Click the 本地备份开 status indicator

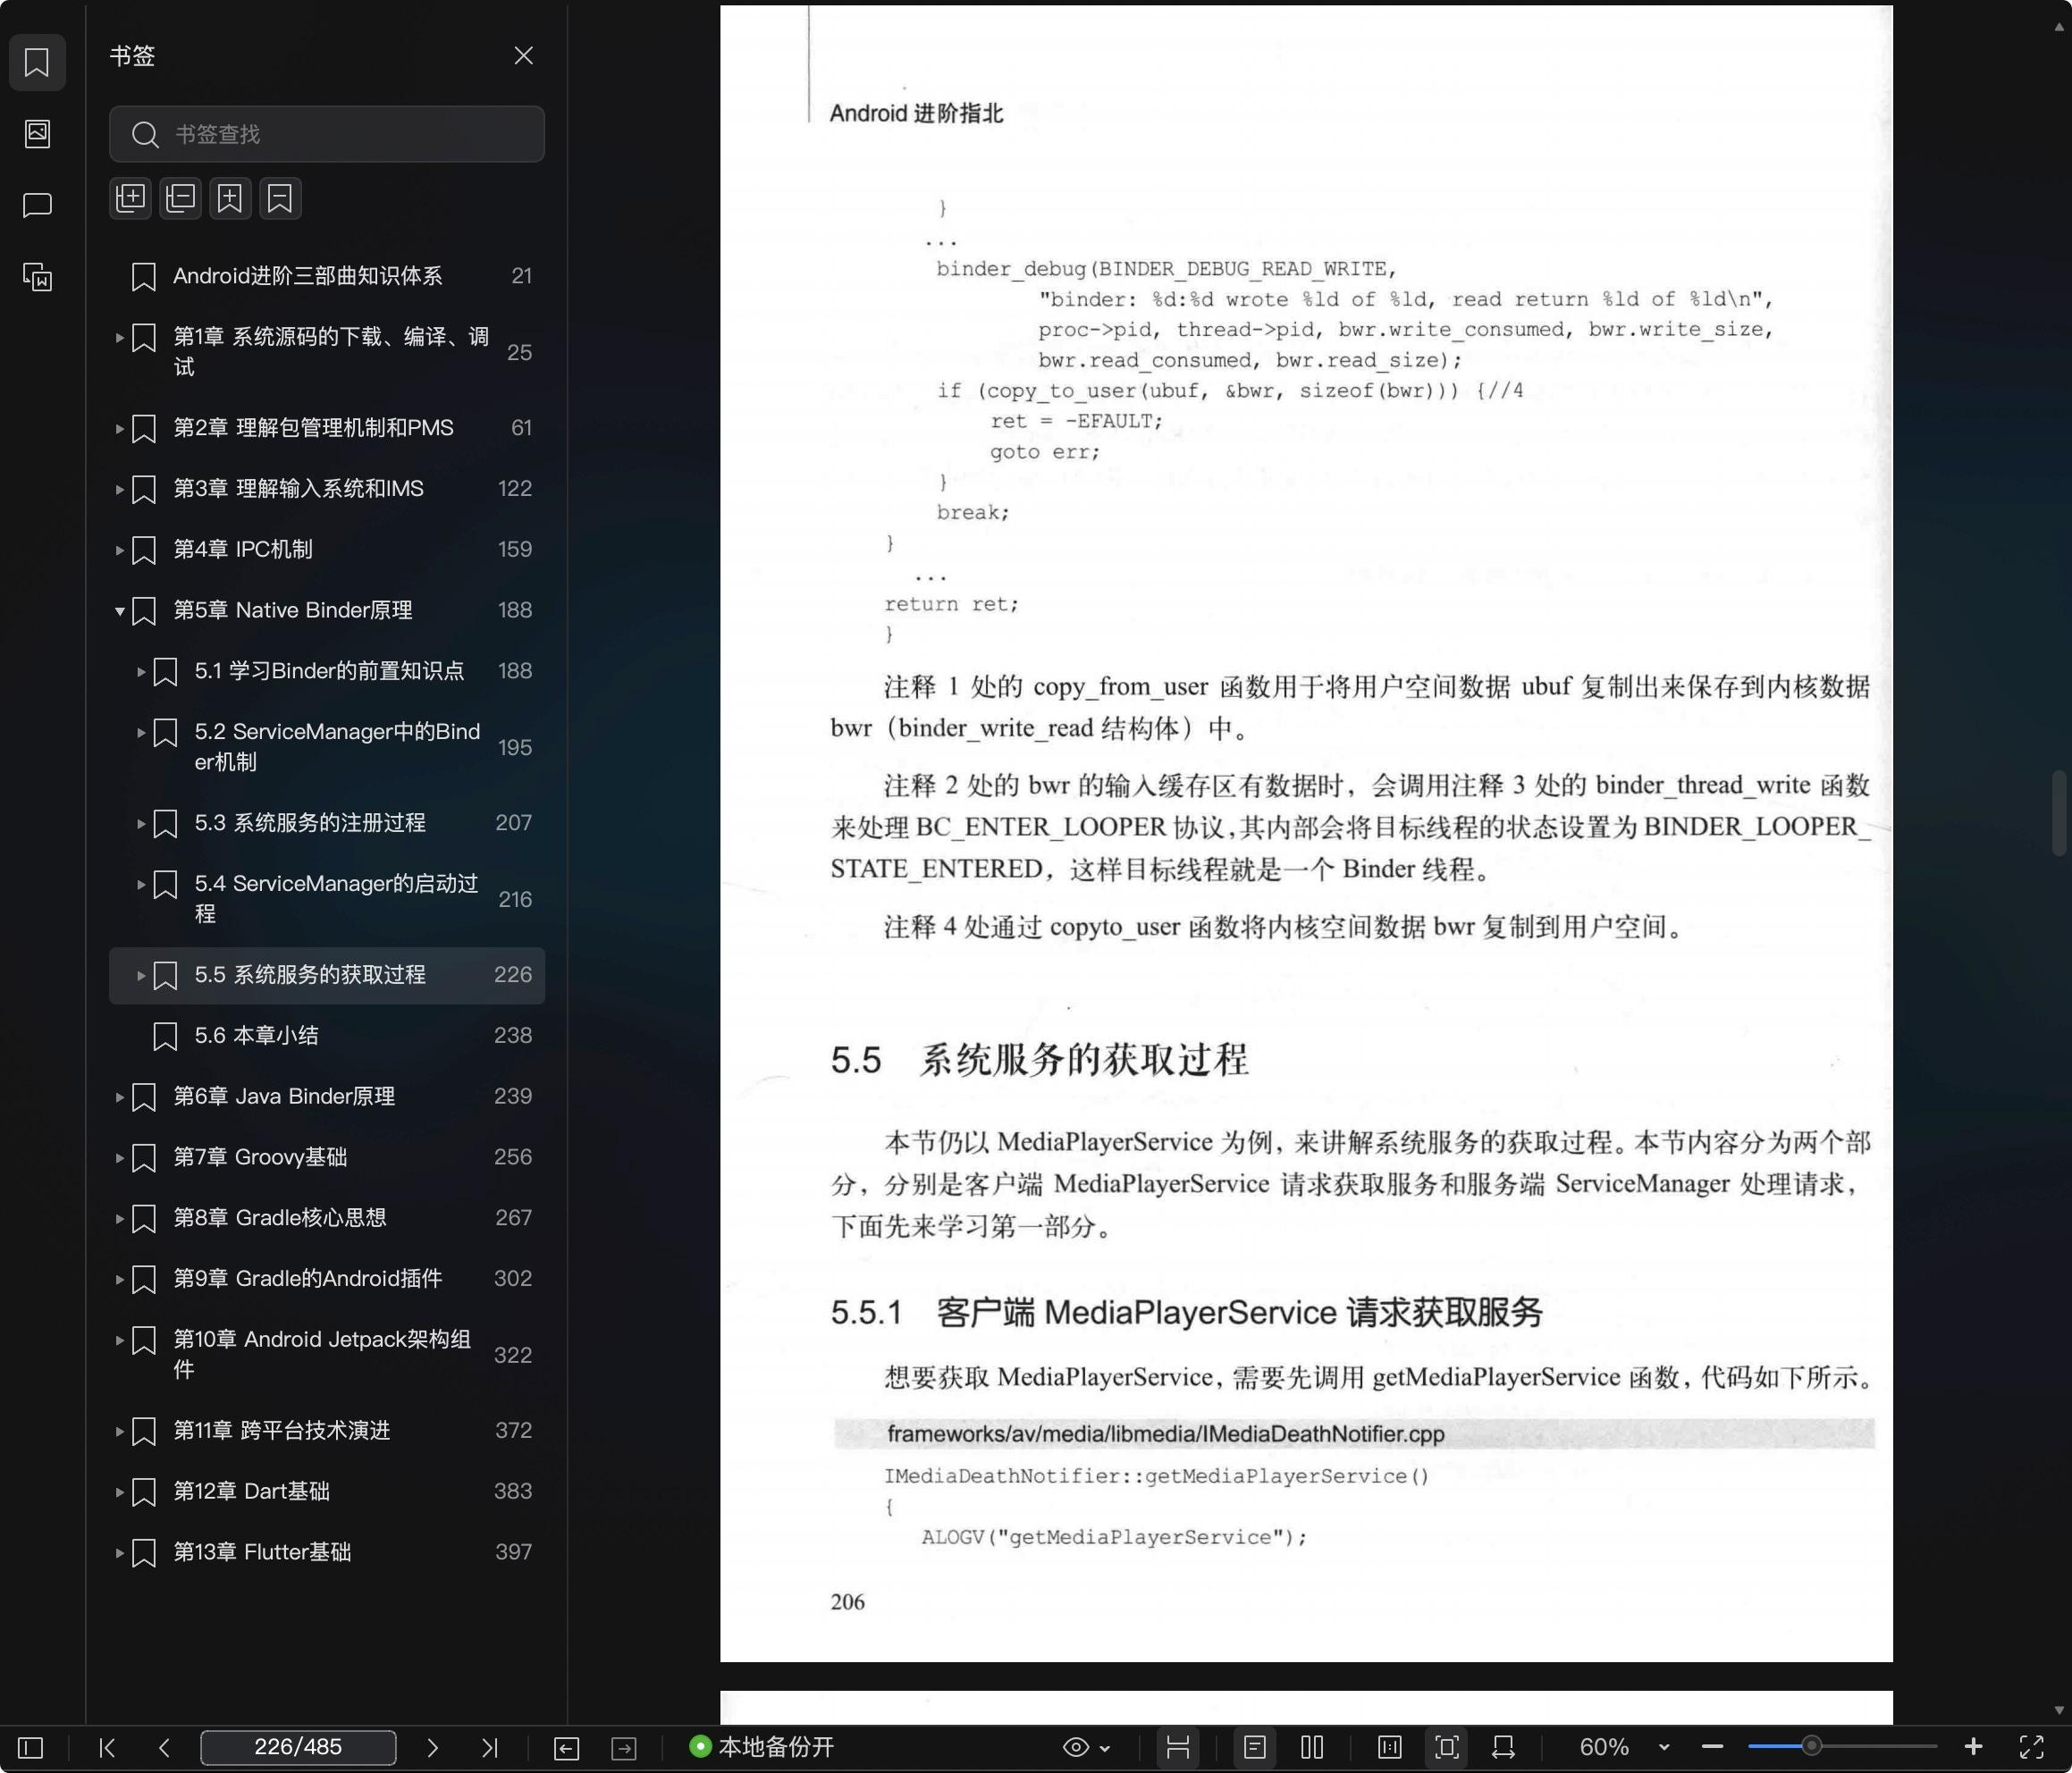[762, 1747]
